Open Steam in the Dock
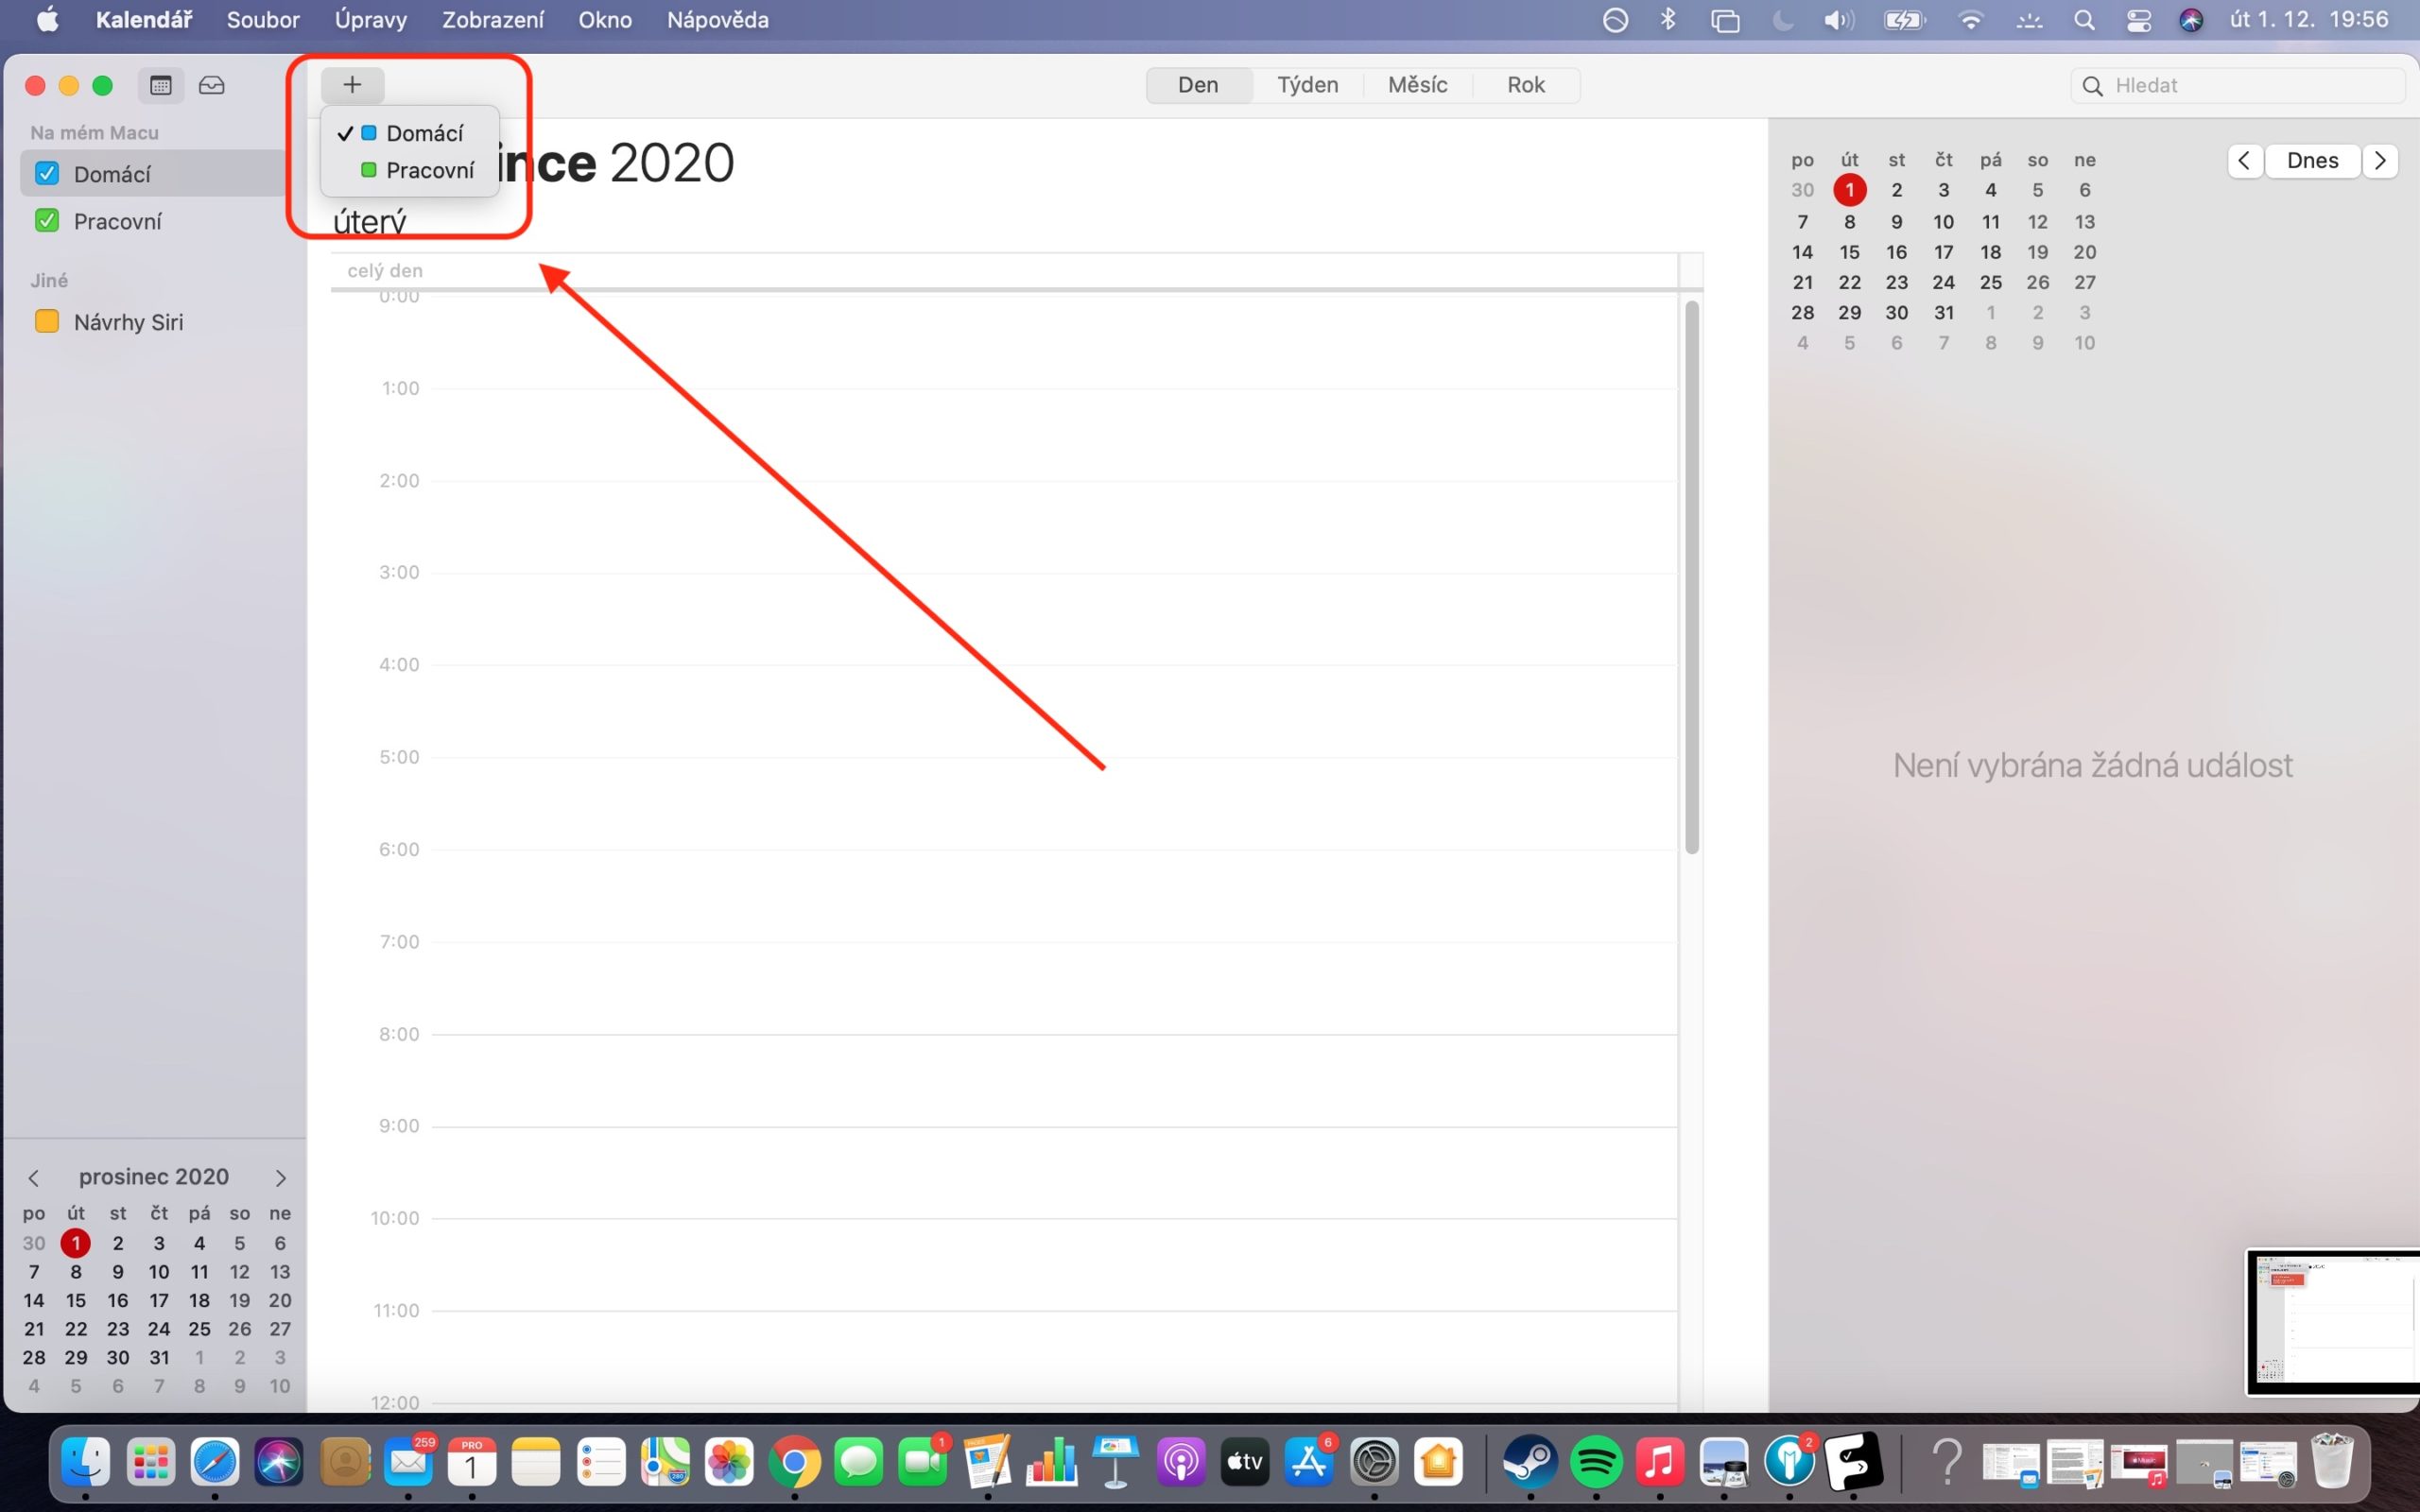The image size is (2420, 1512). pyautogui.click(x=1530, y=1463)
